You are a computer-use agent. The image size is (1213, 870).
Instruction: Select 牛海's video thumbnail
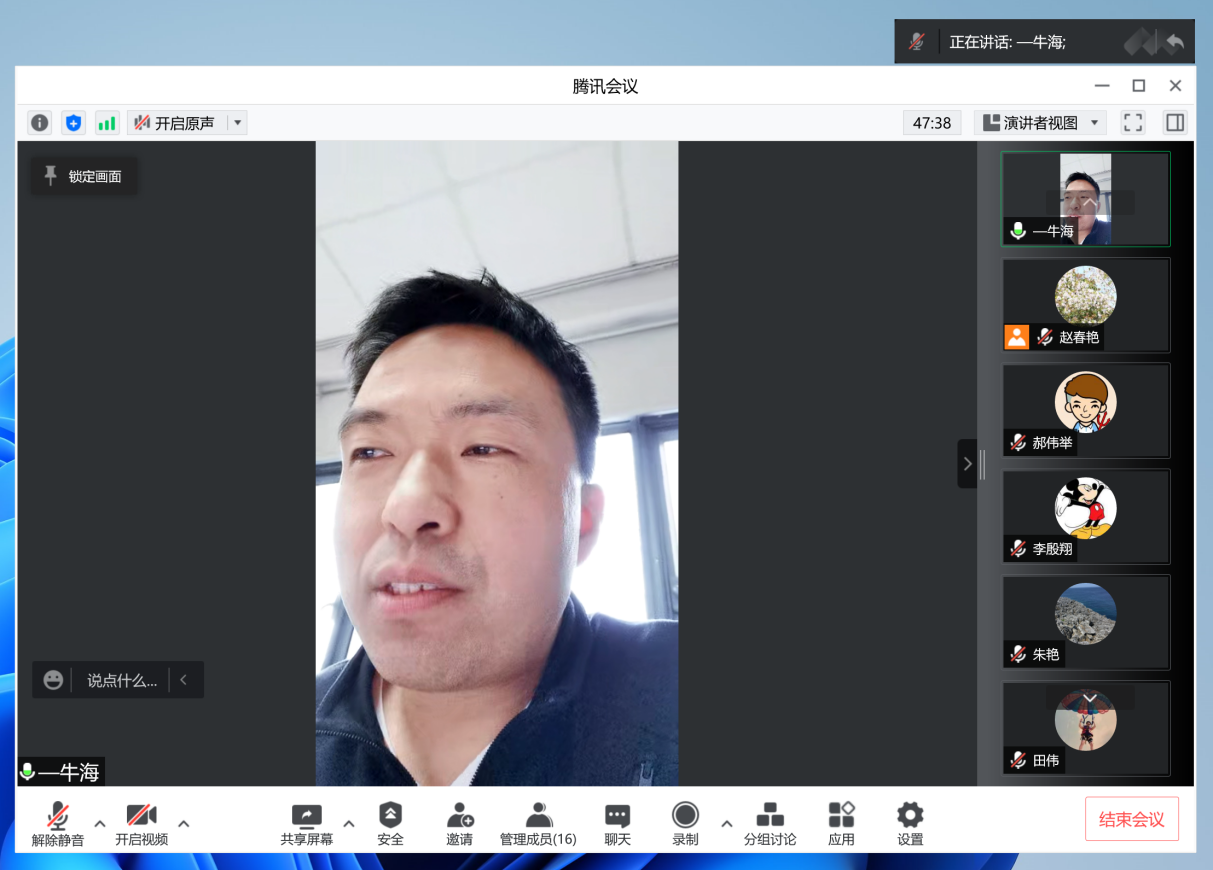[x=1086, y=199]
